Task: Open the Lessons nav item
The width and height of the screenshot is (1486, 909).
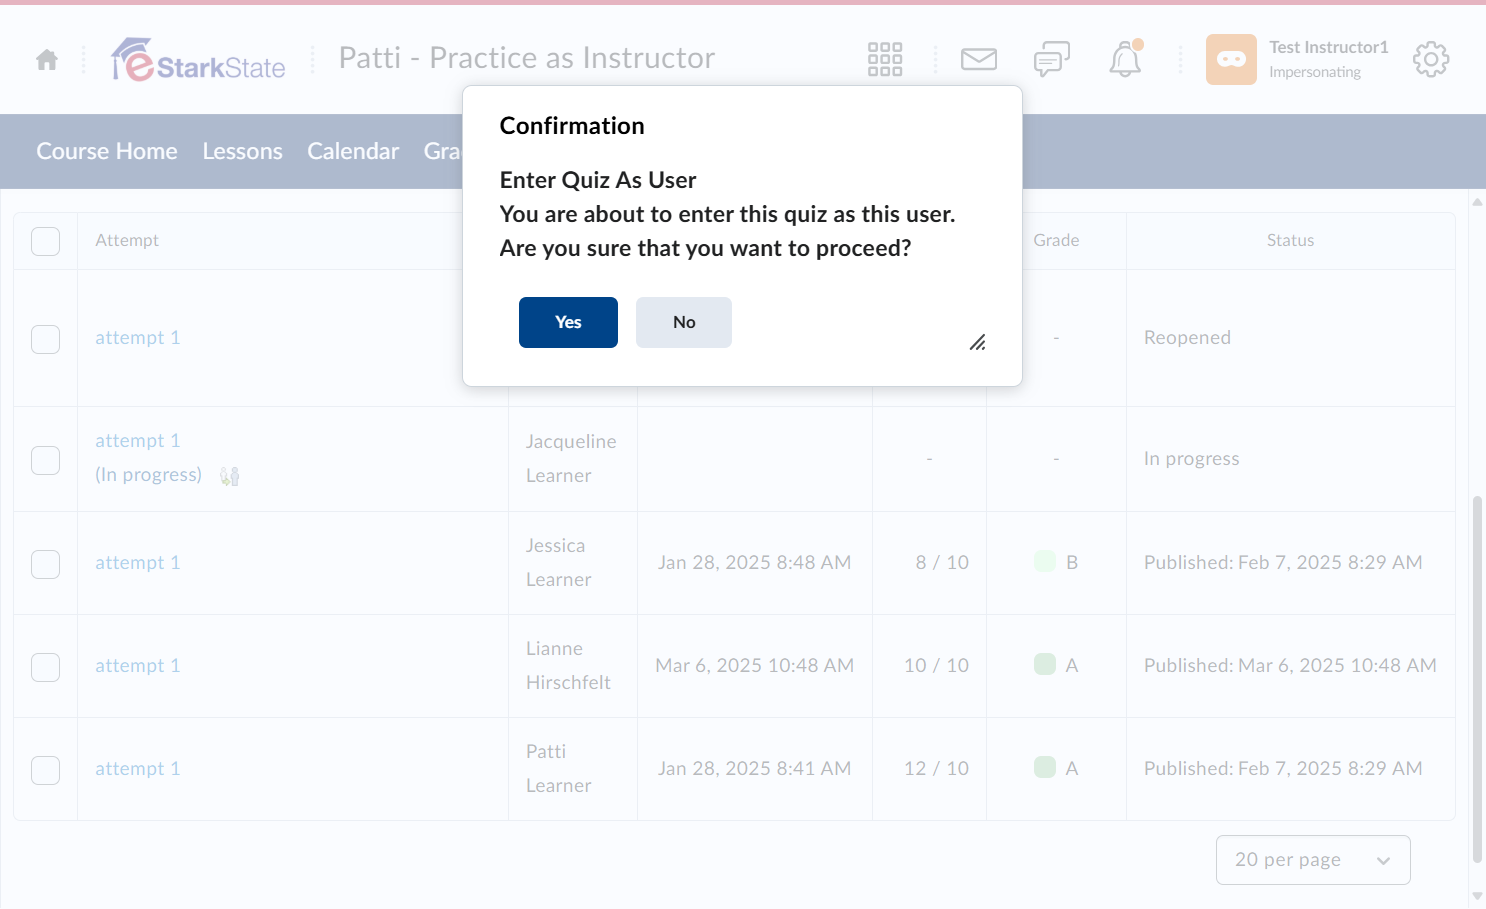Action: pyautogui.click(x=242, y=151)
